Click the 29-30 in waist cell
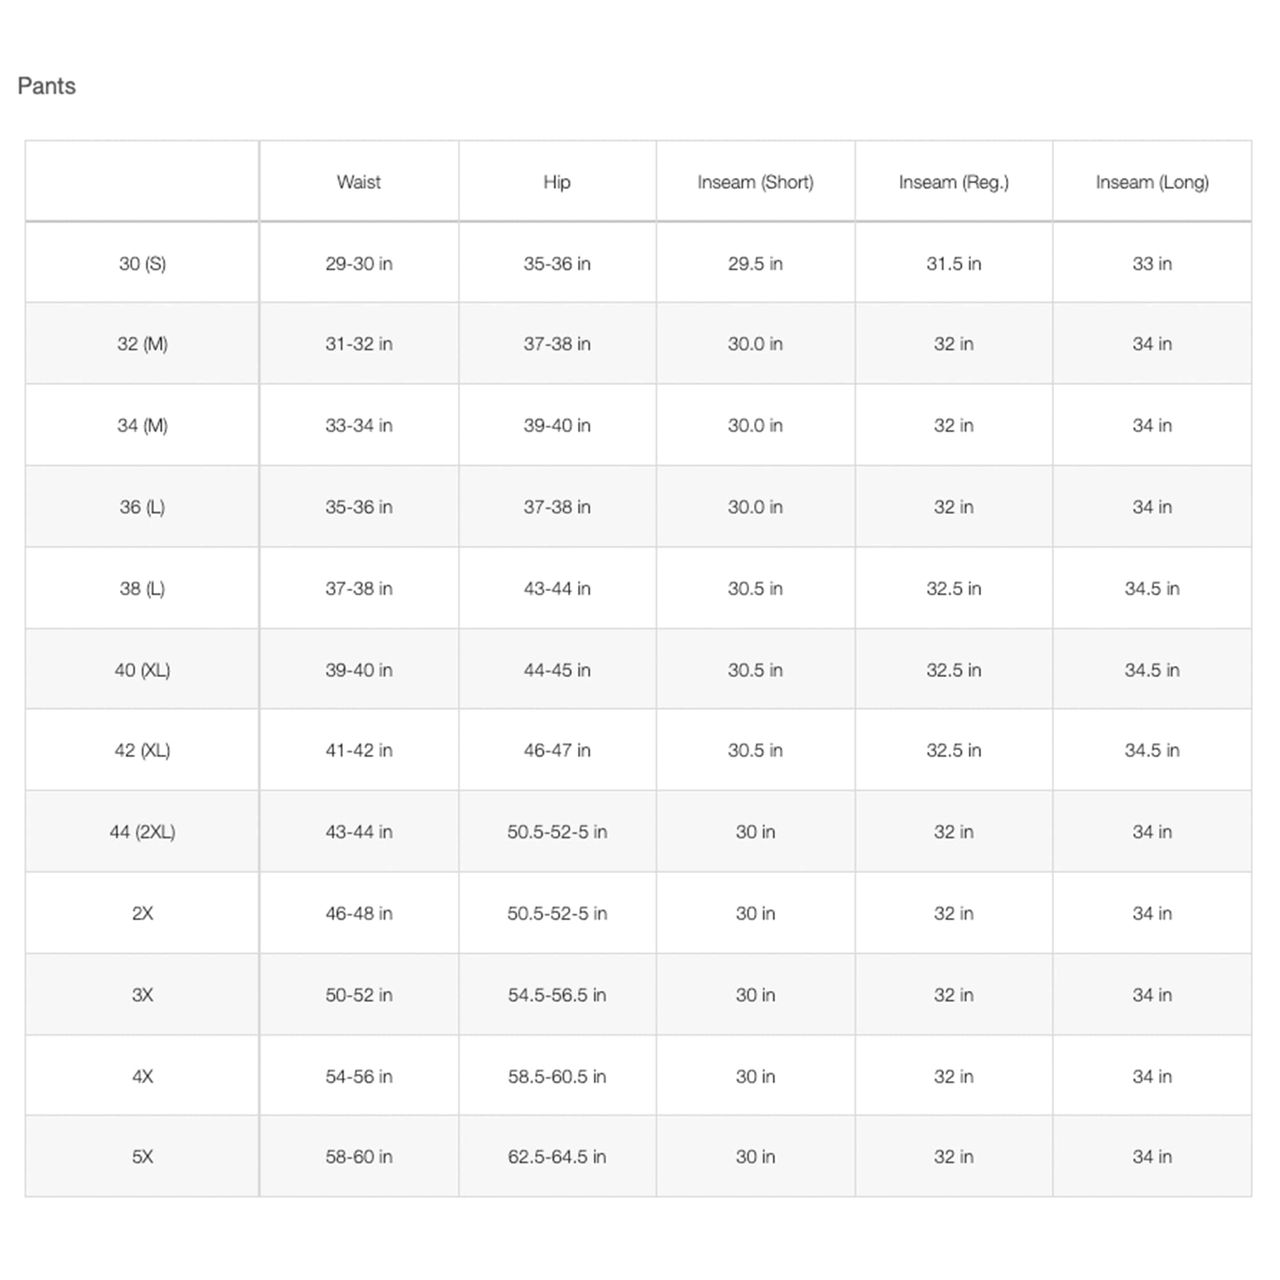This screenshot has height=1280, width=1280. 358,264
